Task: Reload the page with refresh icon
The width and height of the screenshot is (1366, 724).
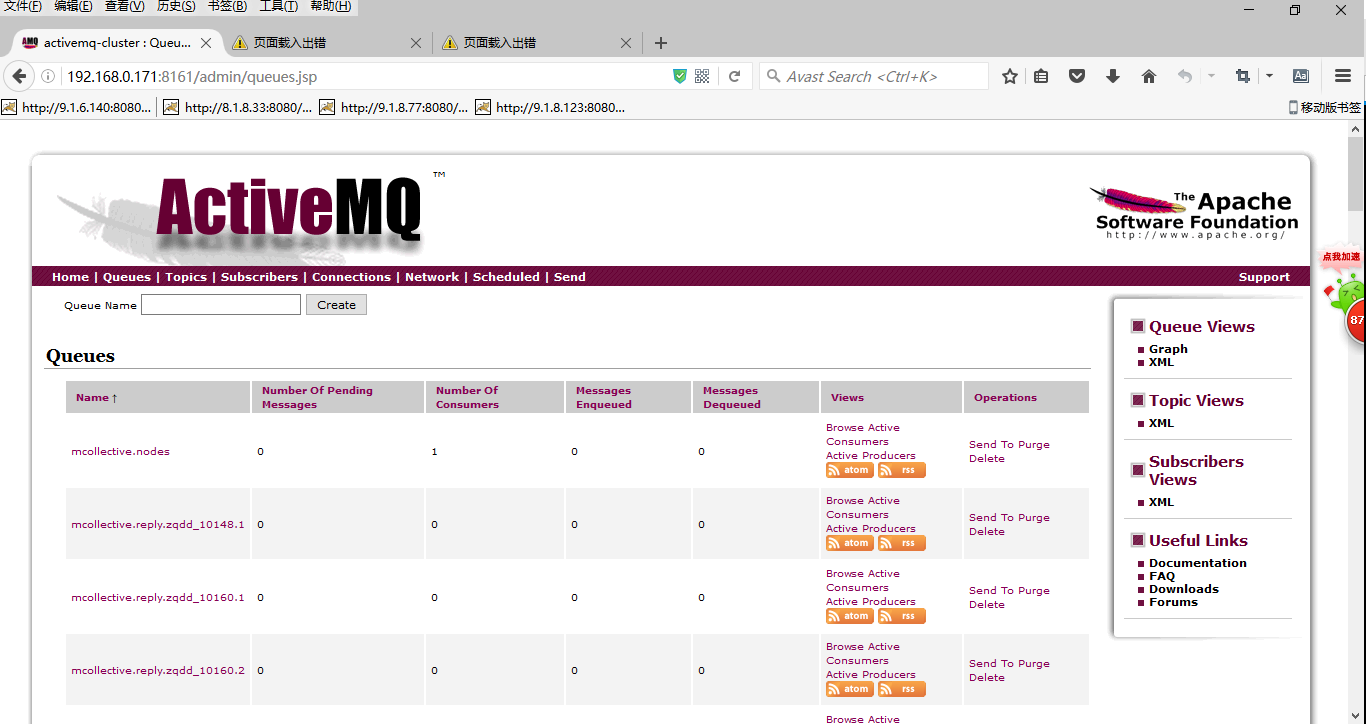Action: pyautogui.click(x=734, y=76)
